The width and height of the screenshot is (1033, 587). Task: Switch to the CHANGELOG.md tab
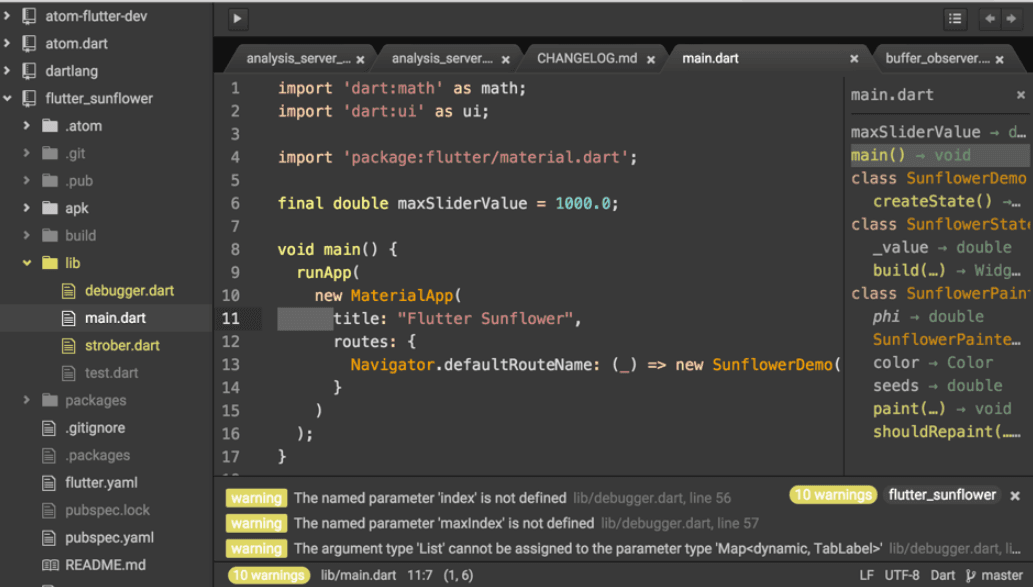587,59
